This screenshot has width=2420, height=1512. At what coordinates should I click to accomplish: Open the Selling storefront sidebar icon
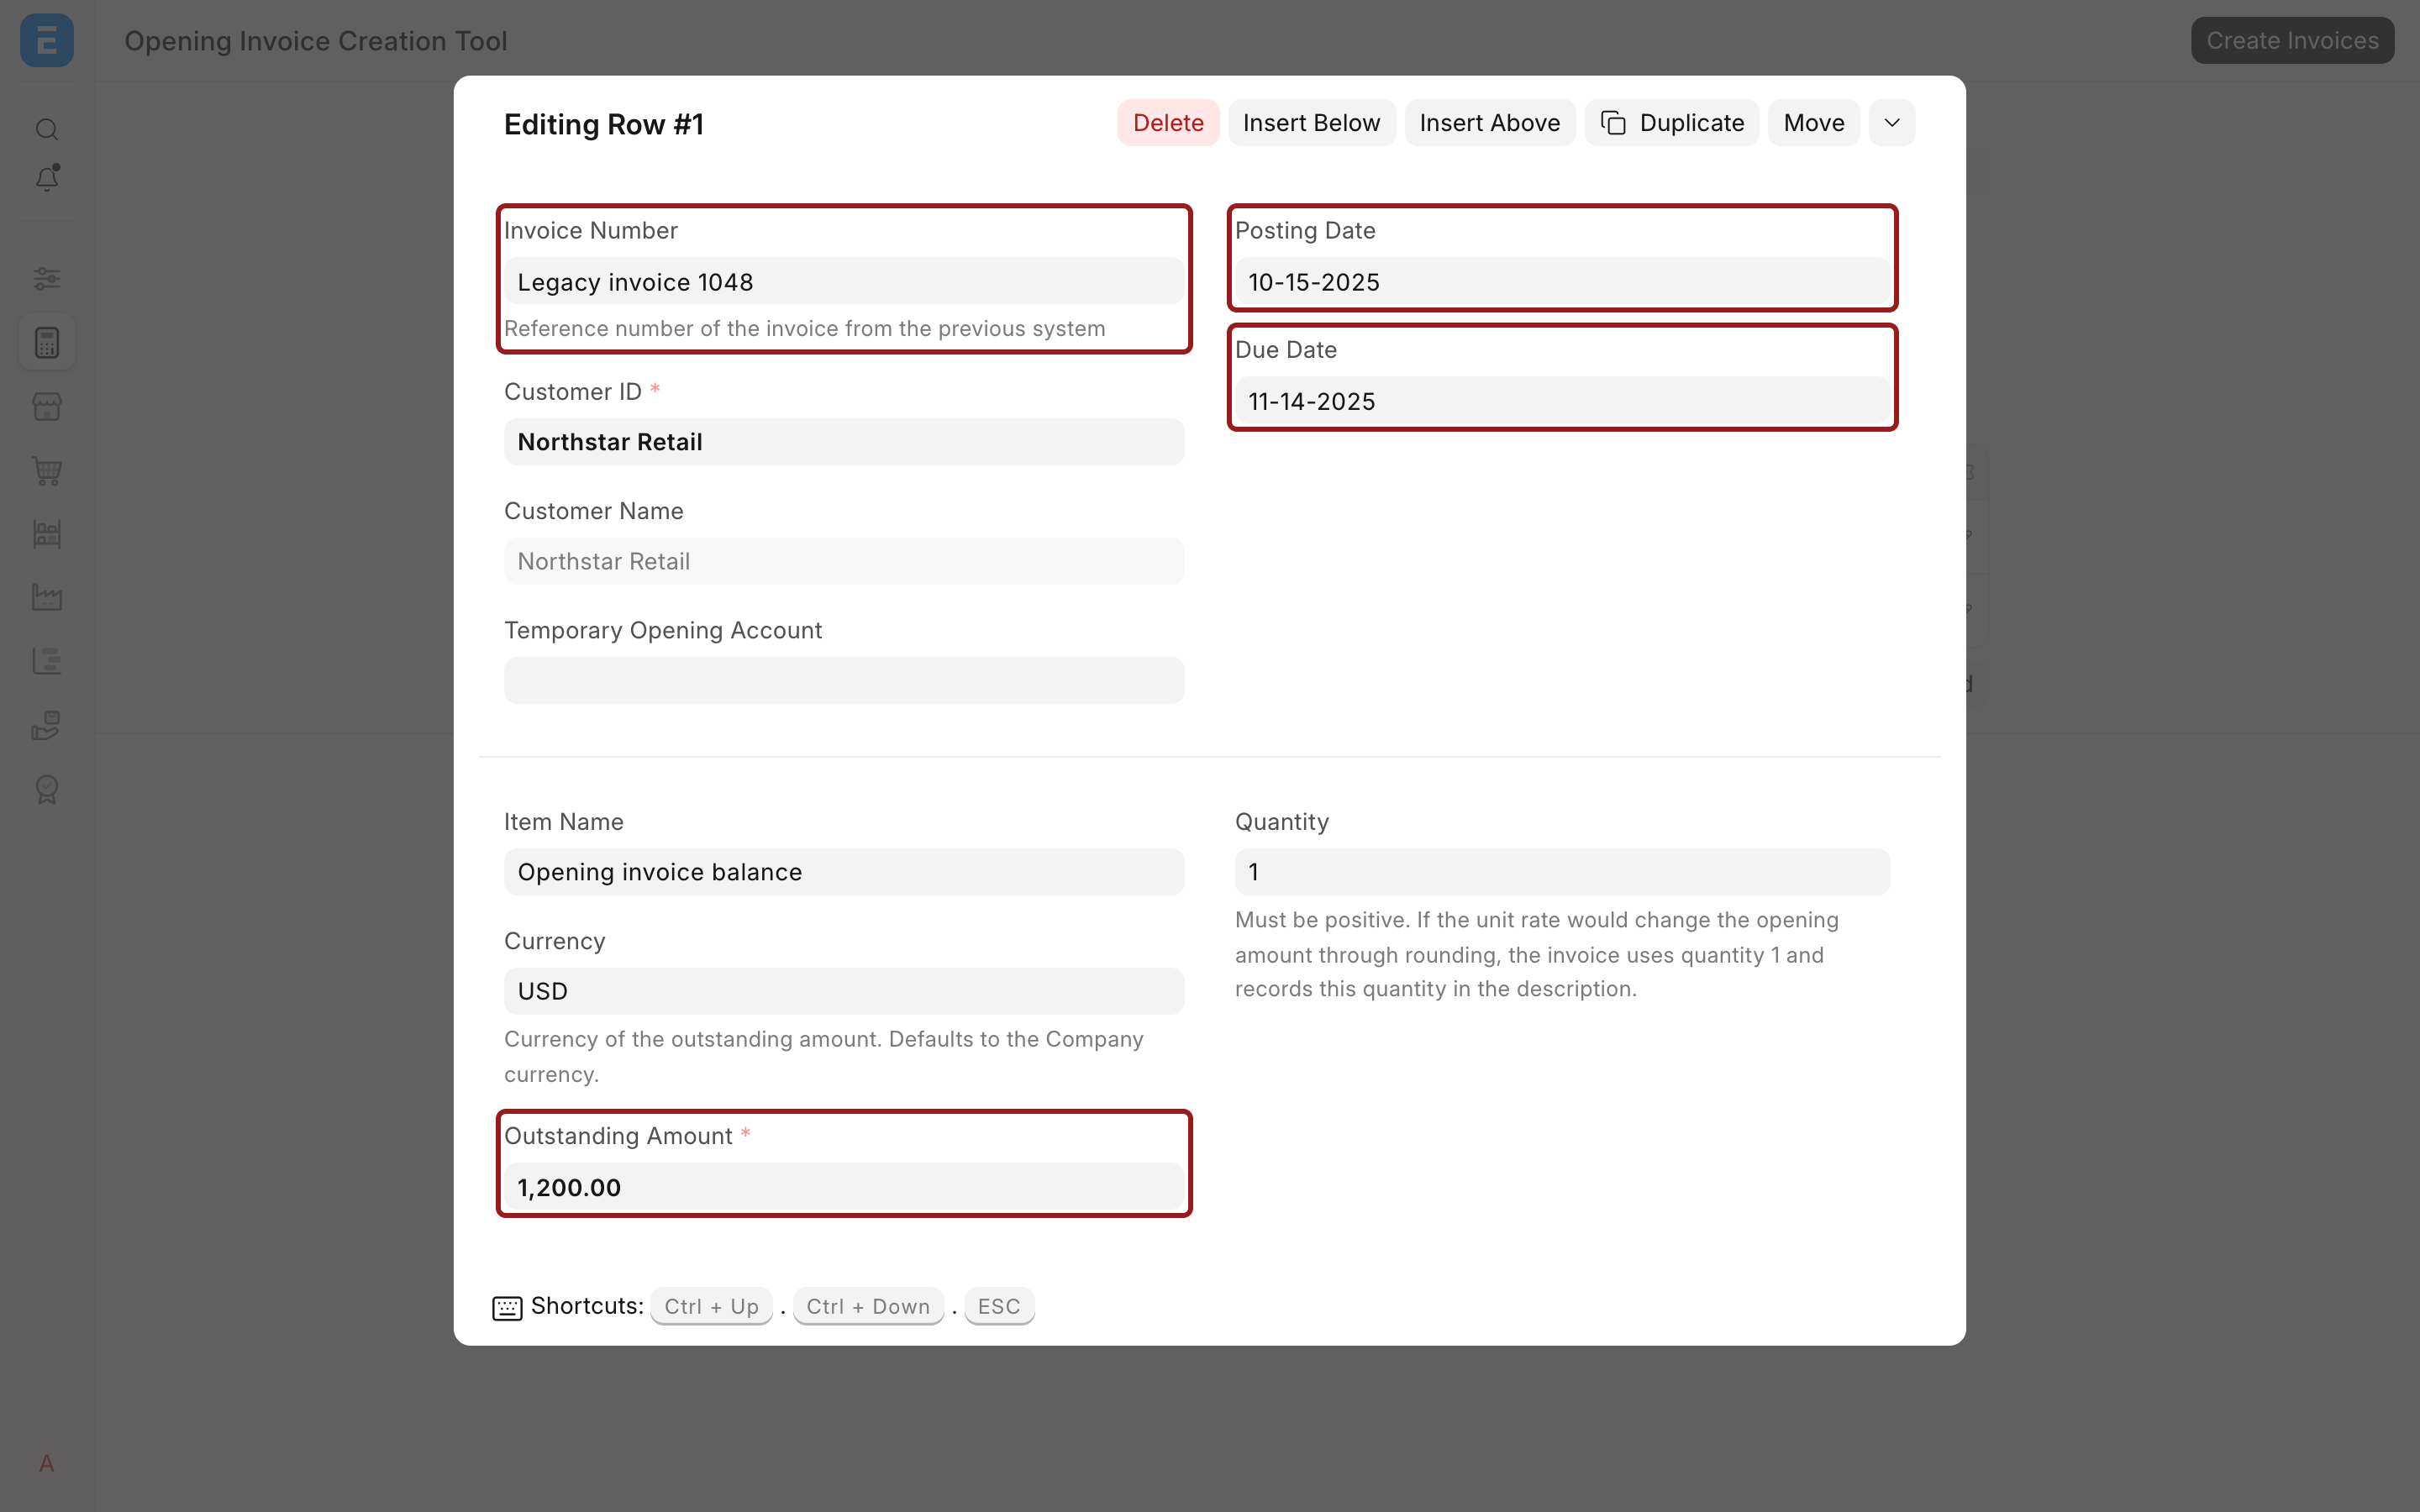tap(47, 407)
